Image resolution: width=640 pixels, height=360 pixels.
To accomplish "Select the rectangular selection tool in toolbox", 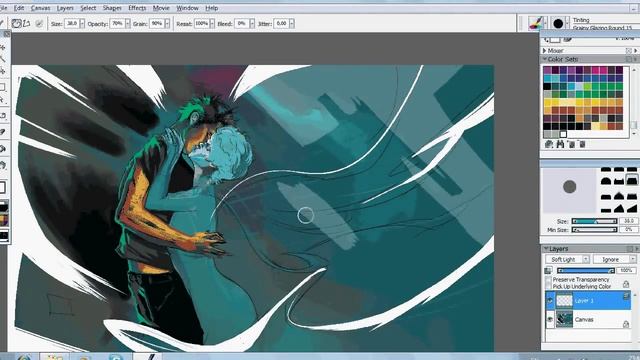I will 3,87.
